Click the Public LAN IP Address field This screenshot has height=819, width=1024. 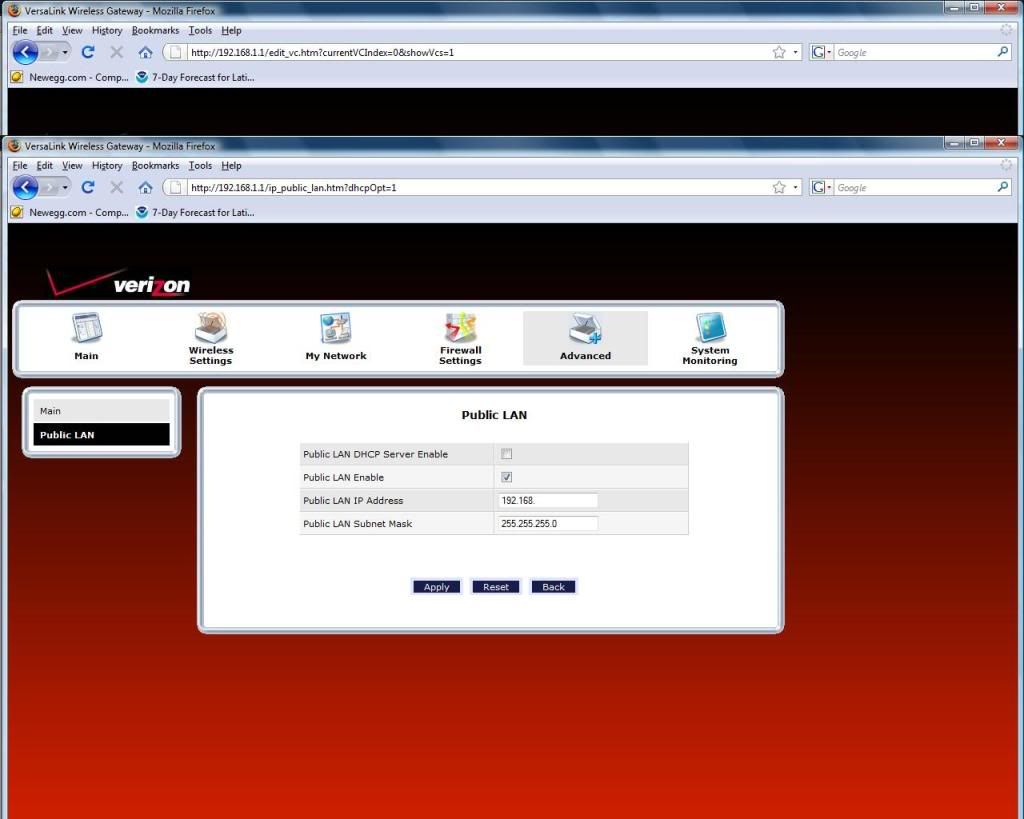[547, 500]
